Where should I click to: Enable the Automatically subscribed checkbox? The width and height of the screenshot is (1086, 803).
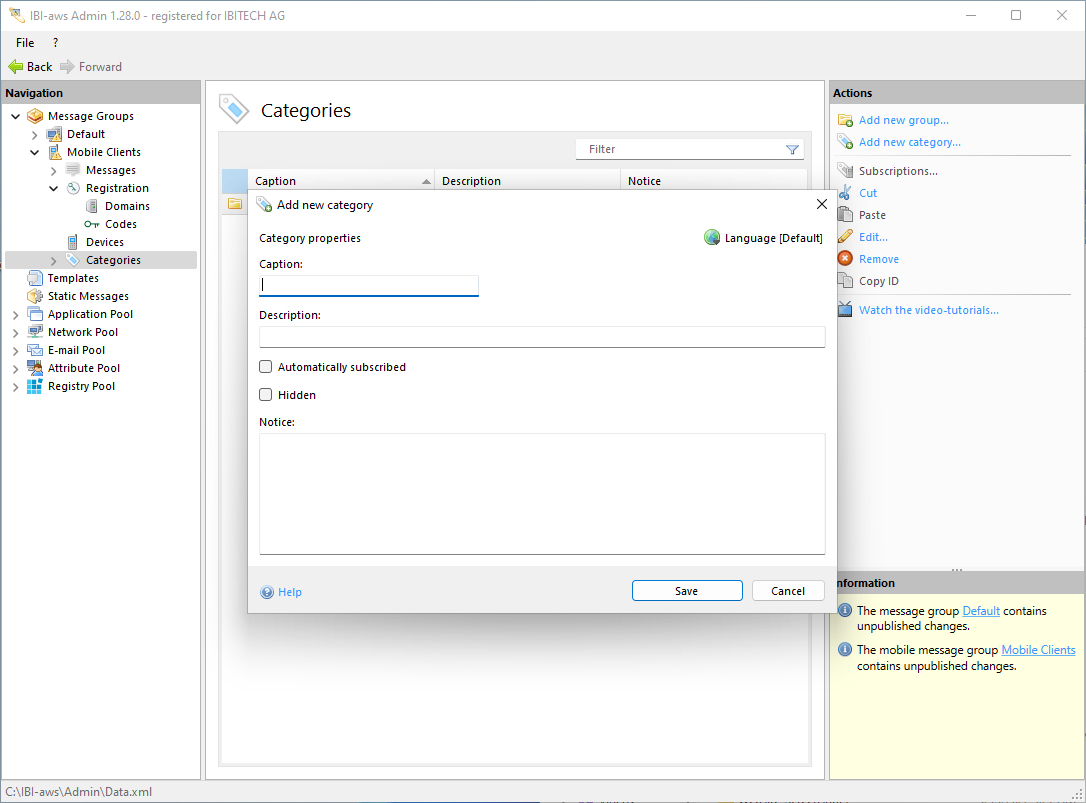click(266, 367)
